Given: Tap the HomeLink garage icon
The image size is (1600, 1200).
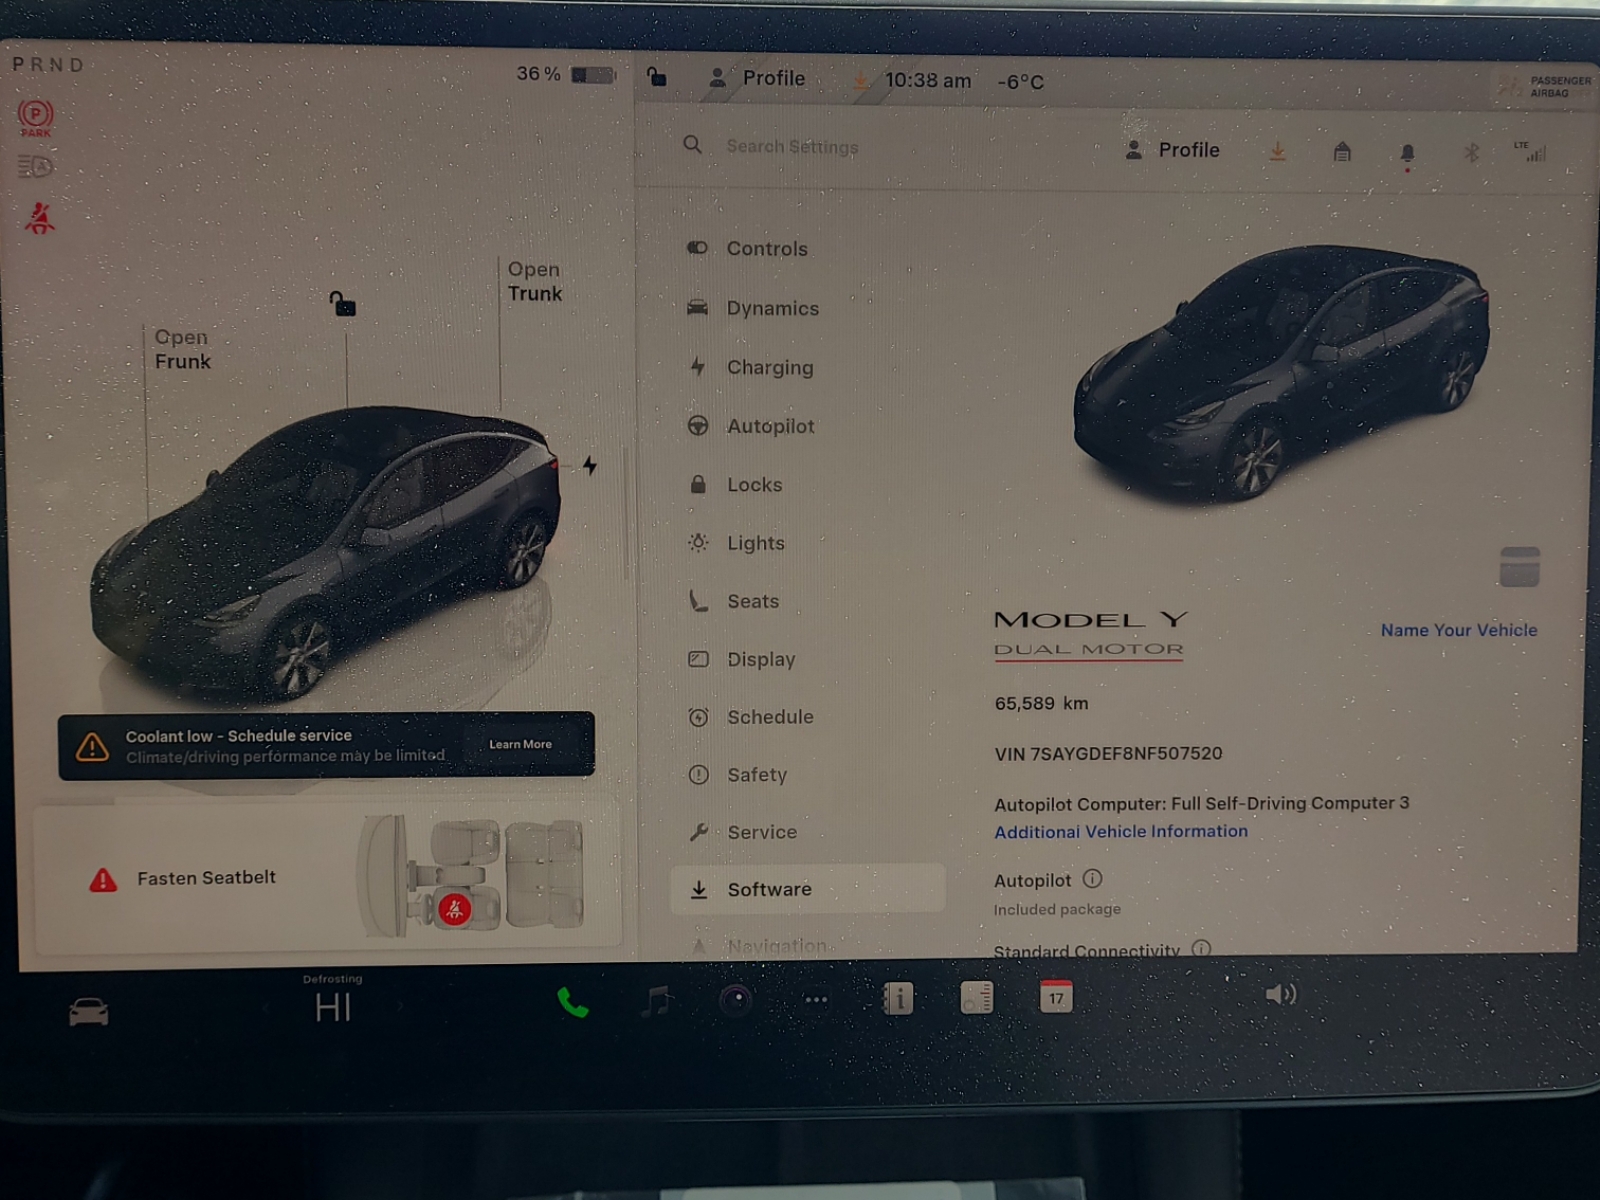Looking at the screenshot, I should click(1342, 152).
